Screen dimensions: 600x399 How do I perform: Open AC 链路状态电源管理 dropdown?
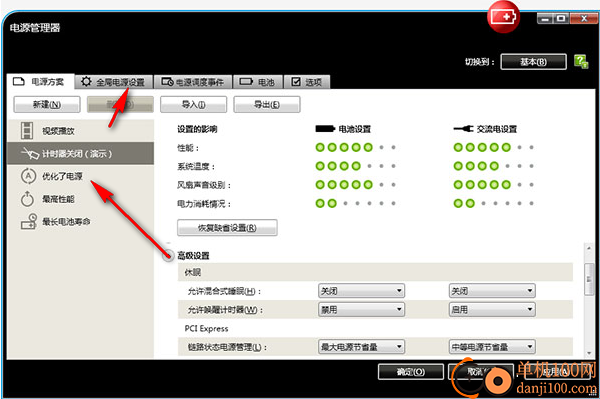492,347
